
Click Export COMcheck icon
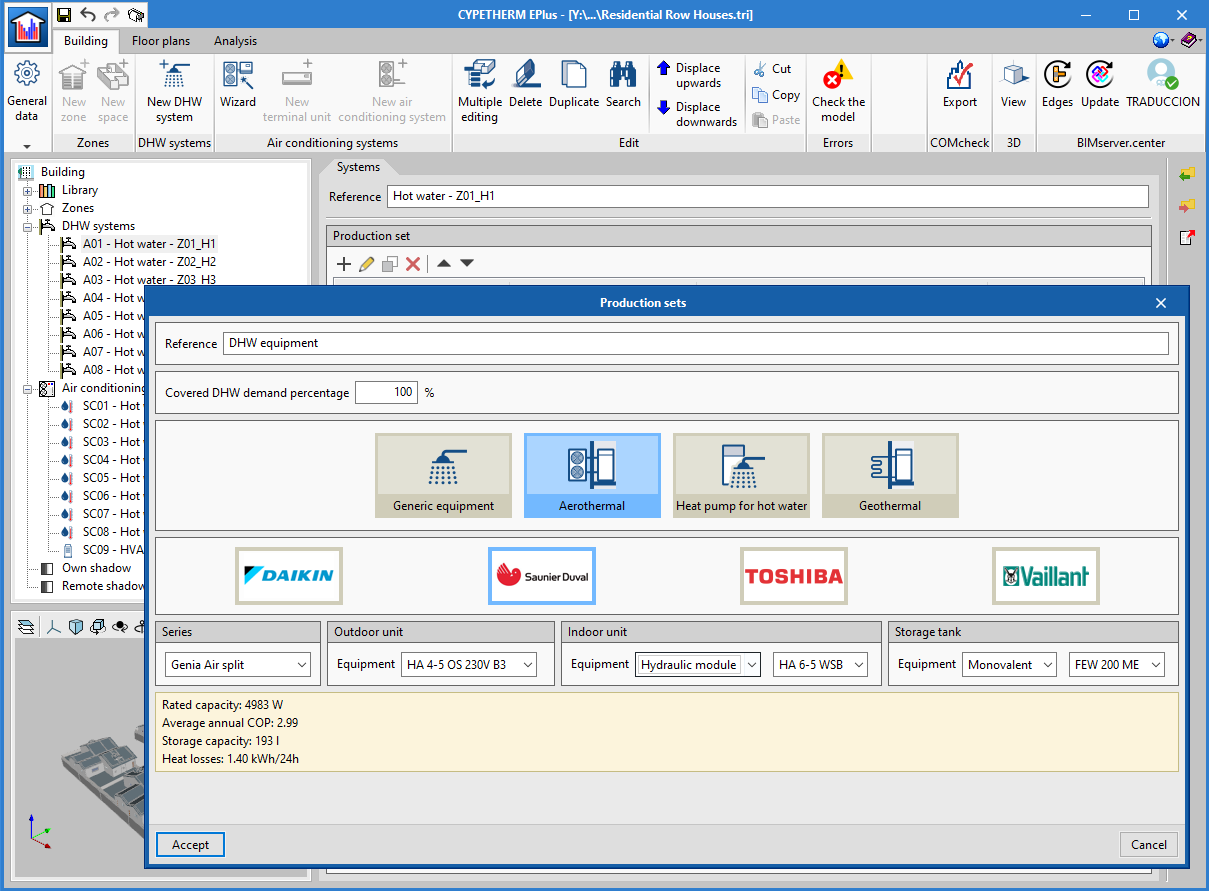[x=960, y=85]
